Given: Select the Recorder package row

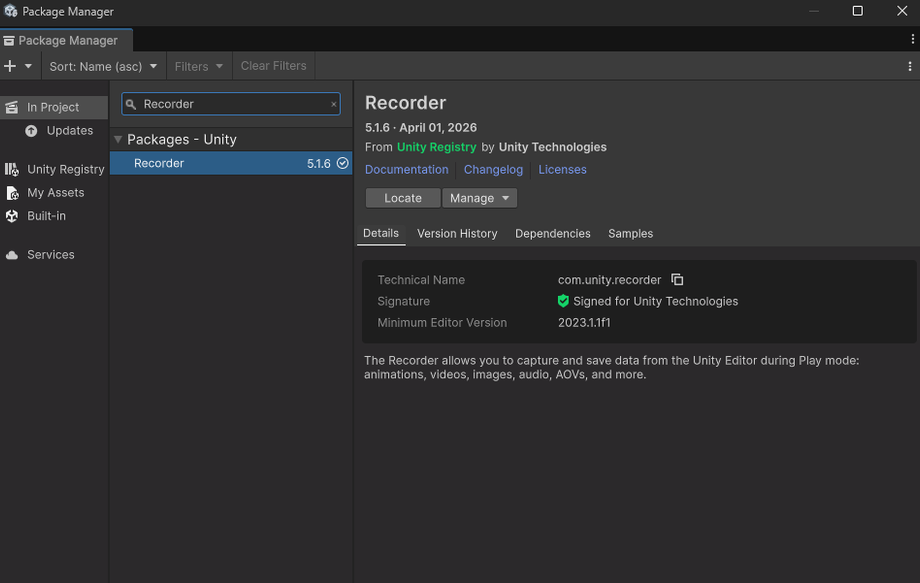Looking at the screenshot, I should (231, 163).
